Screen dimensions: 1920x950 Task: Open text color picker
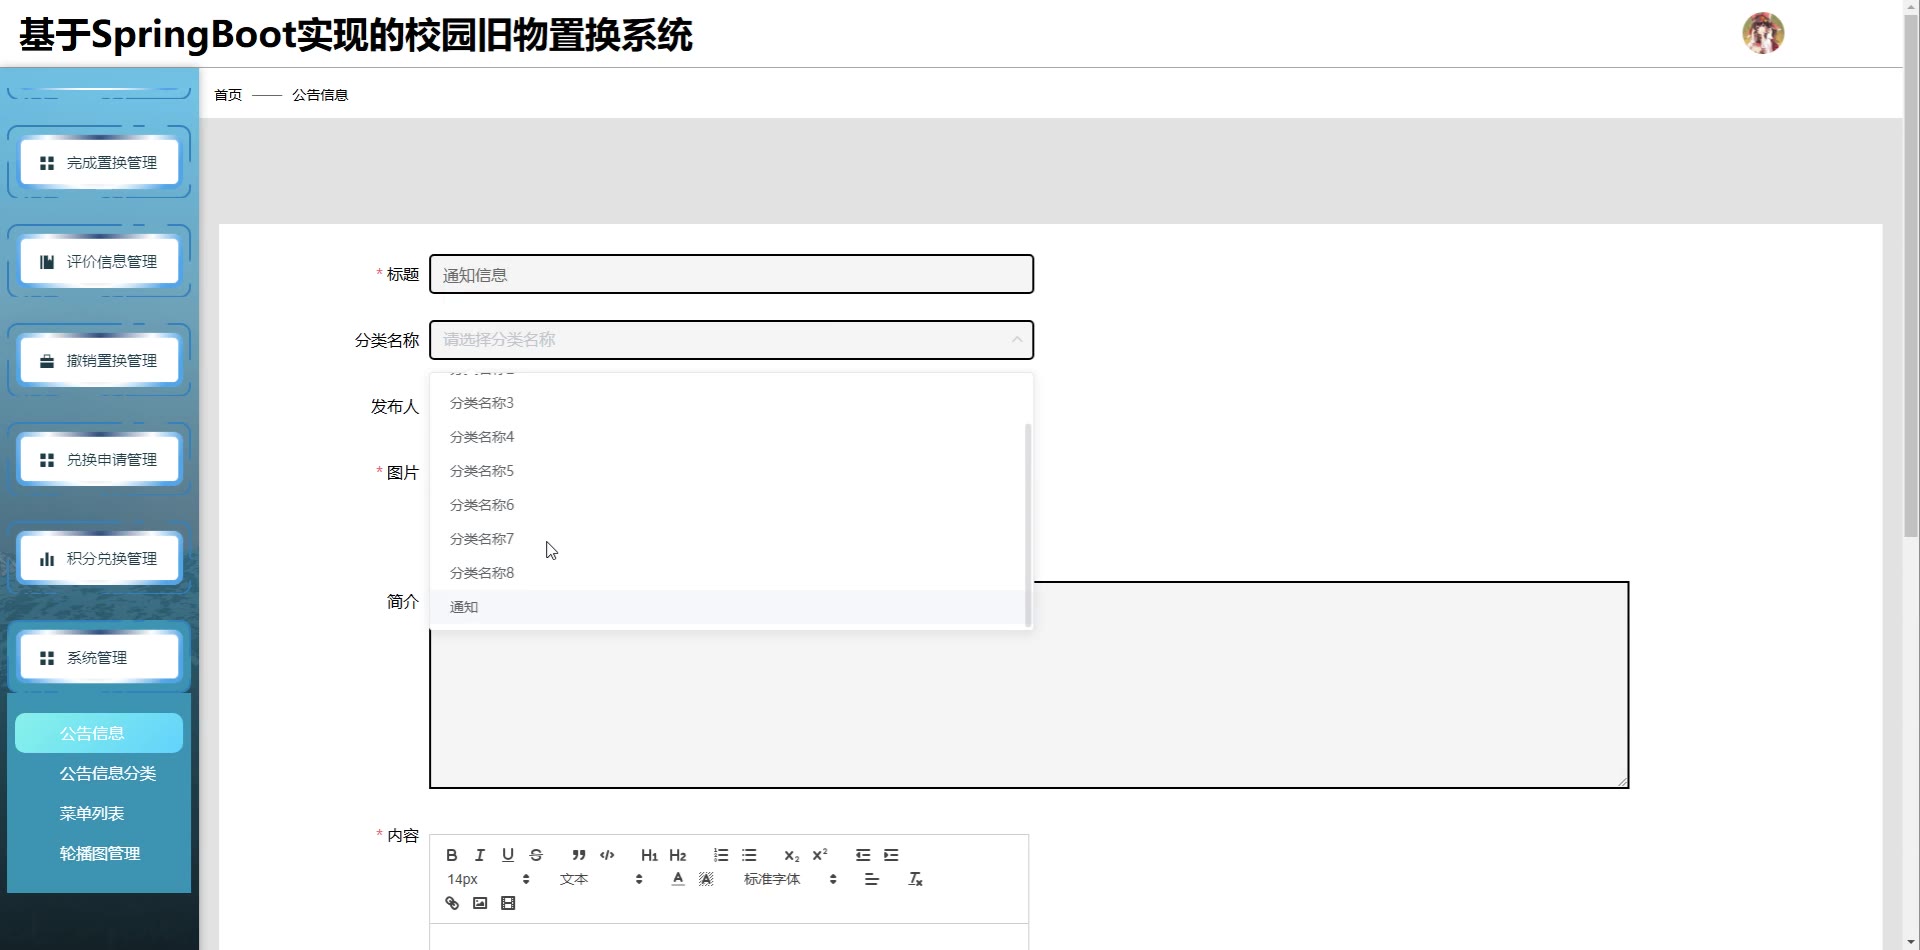pyautogui.click(x=678, y=879)
